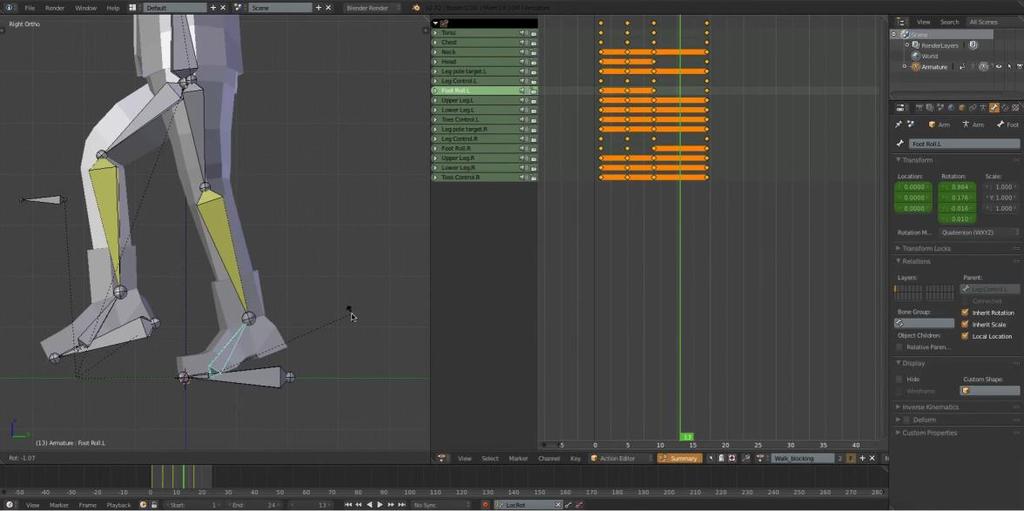Toggle the auto-keyframe record button
Image resolution: width=1024 pixels, height=511 pixels.
click(x=485, y=505)
